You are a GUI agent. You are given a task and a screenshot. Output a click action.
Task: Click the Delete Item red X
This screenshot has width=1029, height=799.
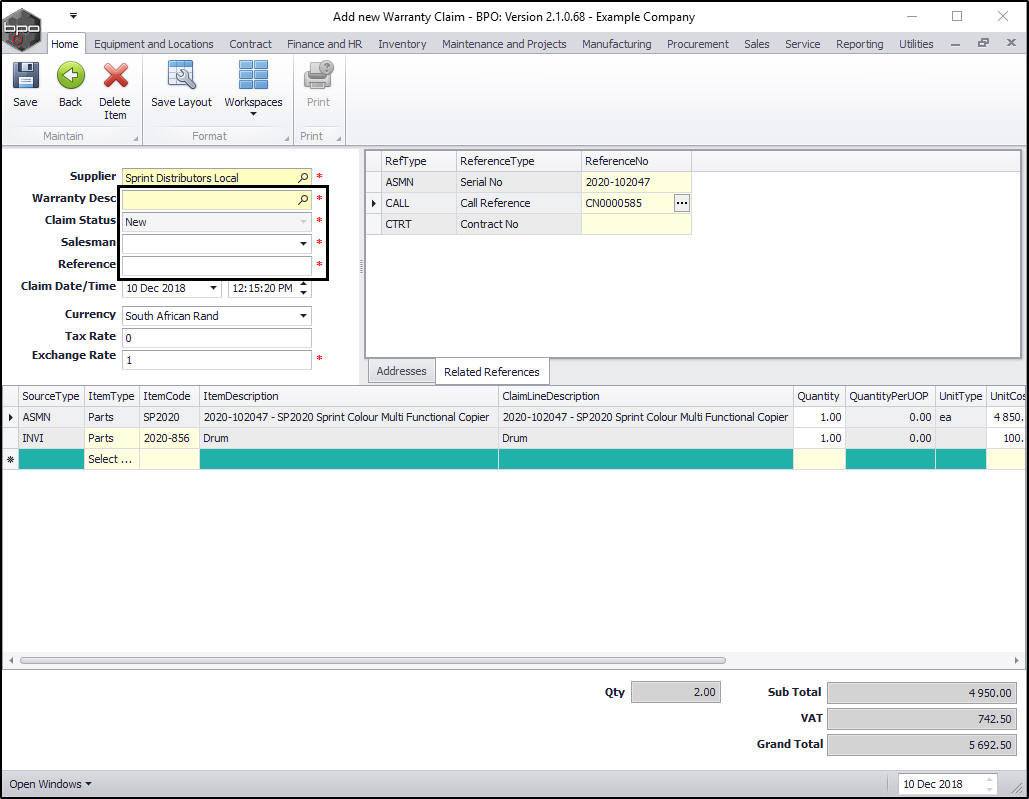coord(115,75)
